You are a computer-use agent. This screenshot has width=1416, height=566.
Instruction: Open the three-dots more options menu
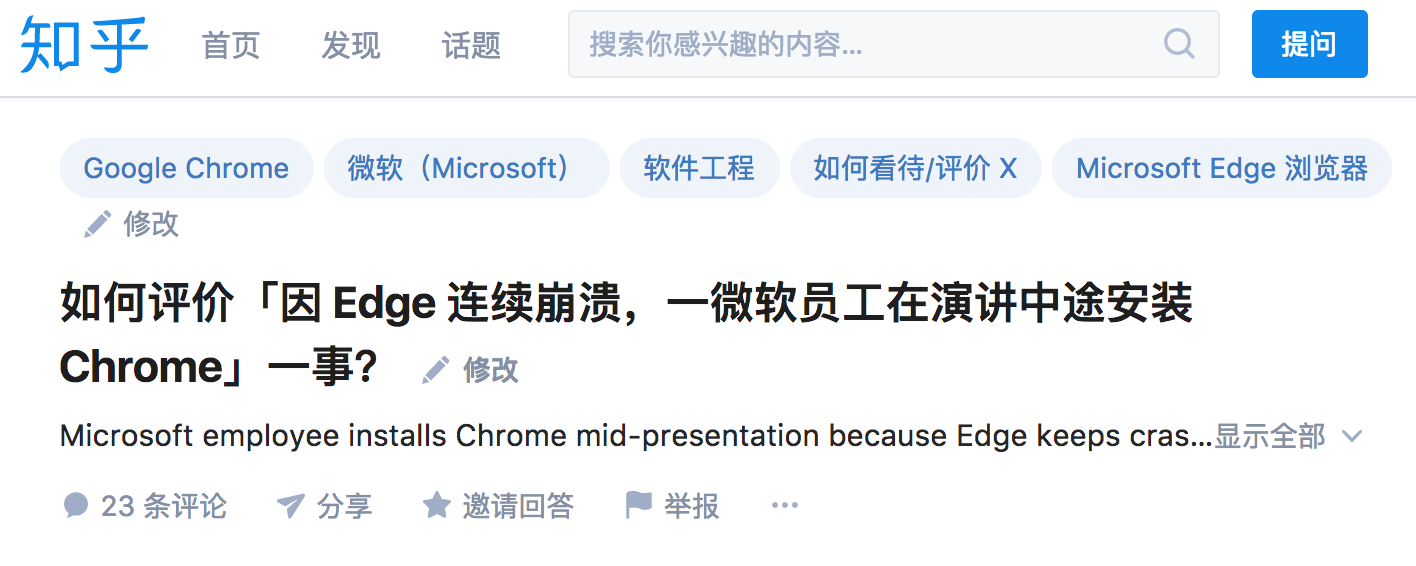pos(785,505)
